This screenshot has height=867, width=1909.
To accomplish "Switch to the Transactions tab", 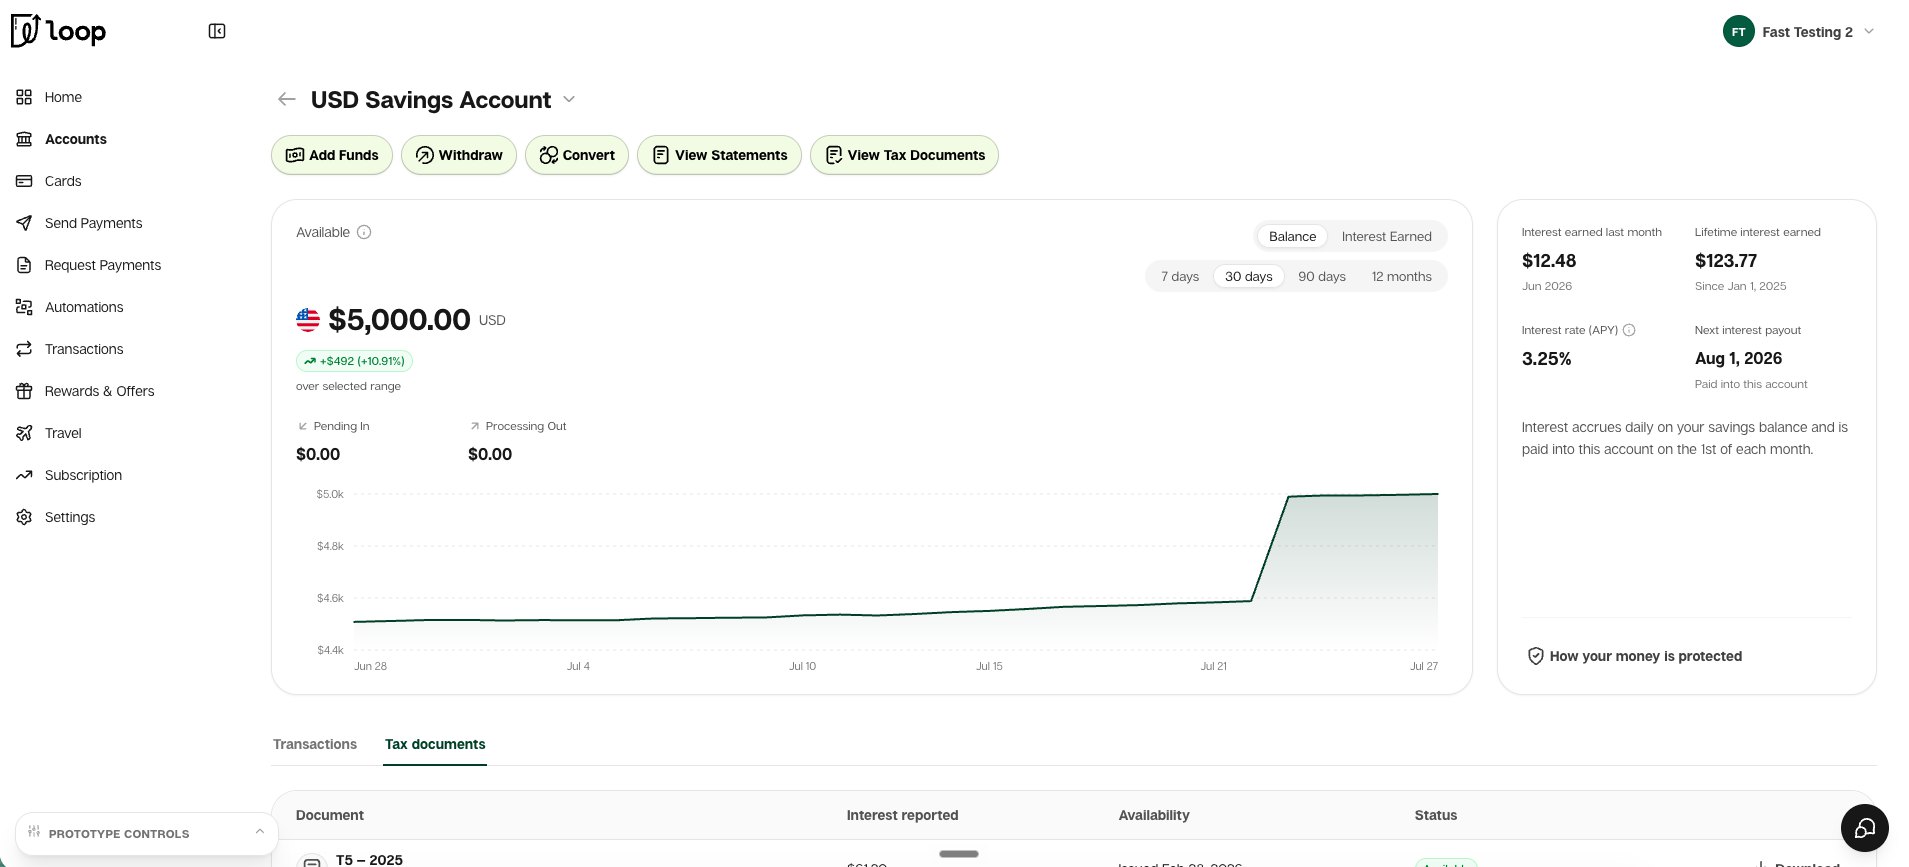I will 315,744.
